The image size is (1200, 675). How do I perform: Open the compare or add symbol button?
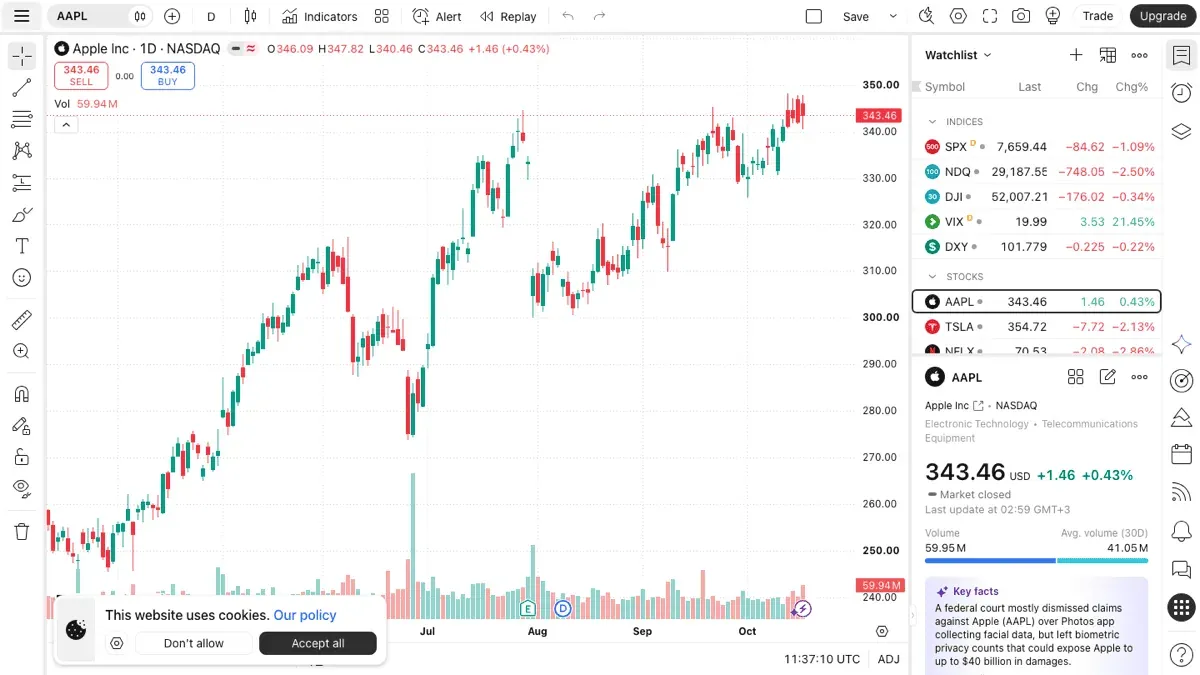tap(172, 16)
